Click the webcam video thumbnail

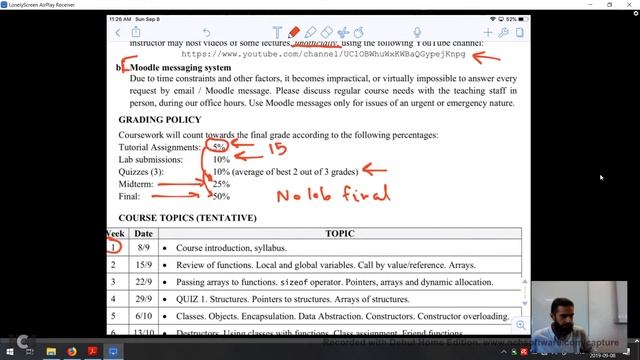coord(580,317)
